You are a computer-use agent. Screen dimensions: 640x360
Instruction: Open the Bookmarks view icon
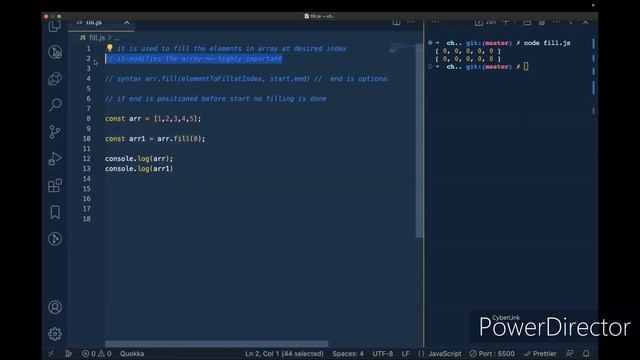pos(55,212)
